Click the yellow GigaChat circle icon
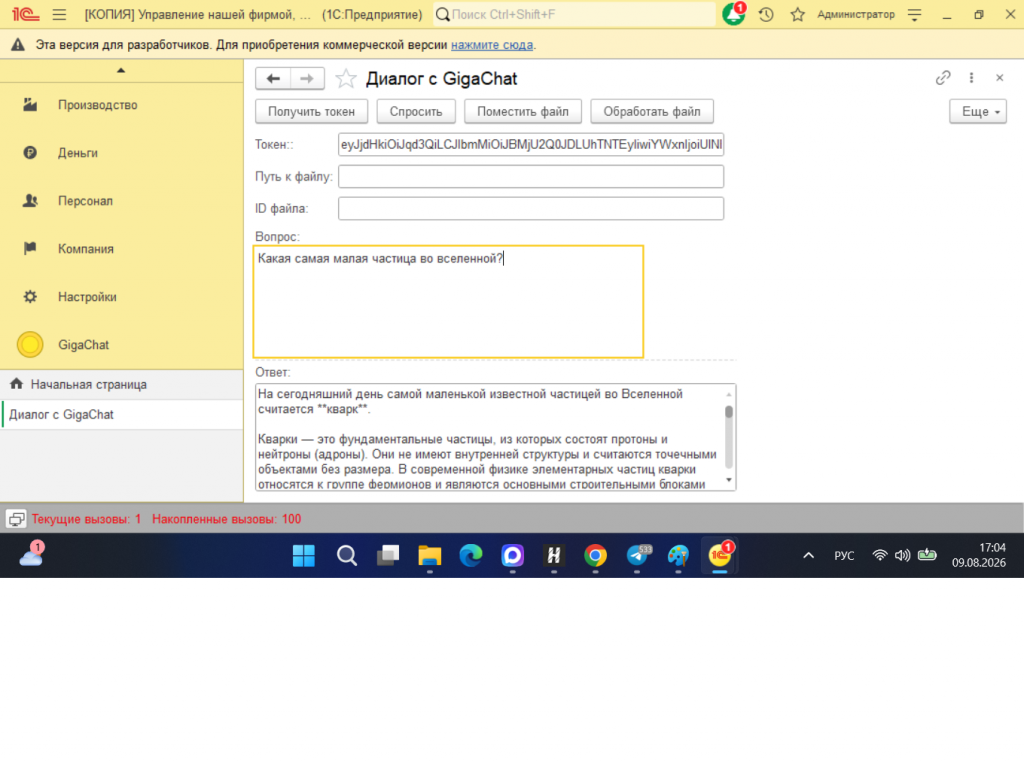The image size is (1024, 763). coord(30,344)
